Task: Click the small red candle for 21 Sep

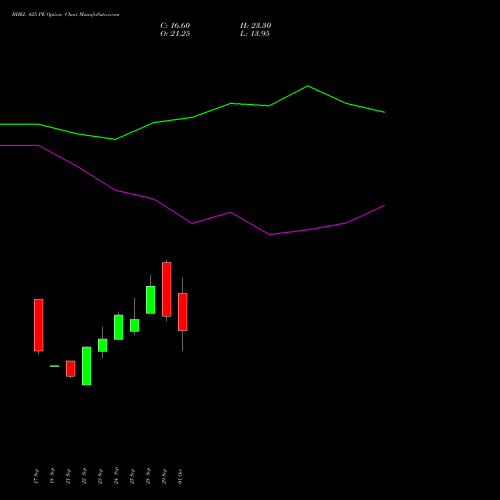Action: click(x=71, y=369)
